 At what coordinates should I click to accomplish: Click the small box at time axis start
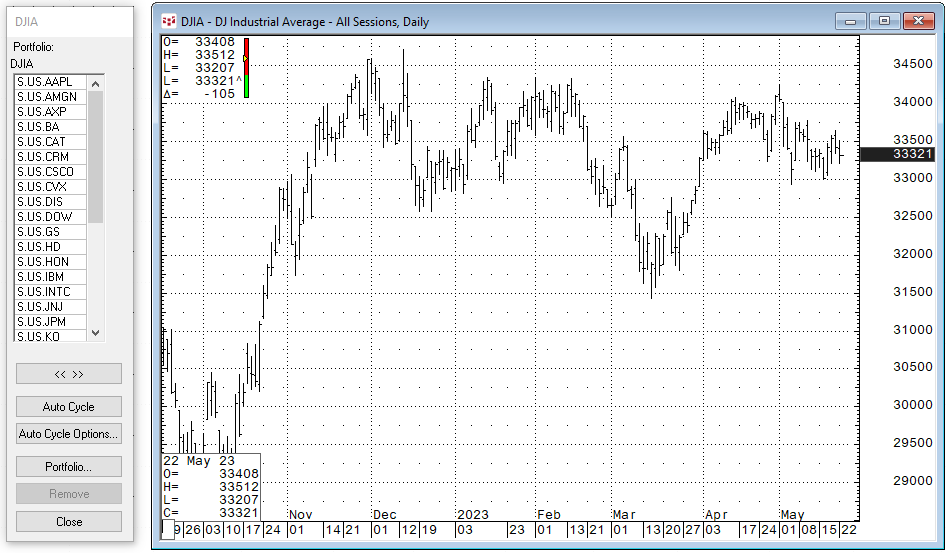tap(168, 530)
